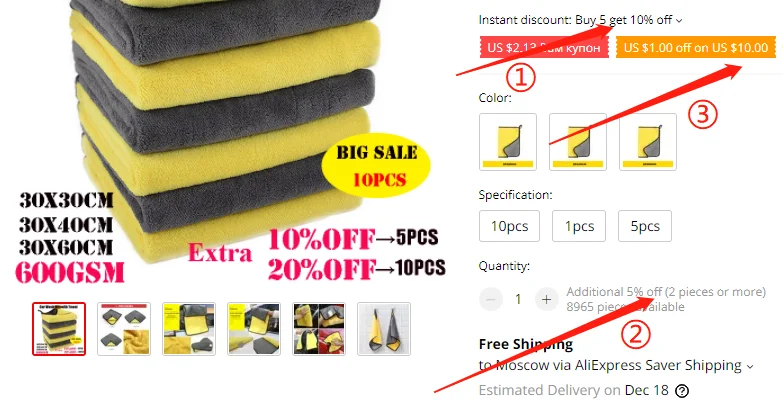Select the 1pcs specification option

point(579,226)
